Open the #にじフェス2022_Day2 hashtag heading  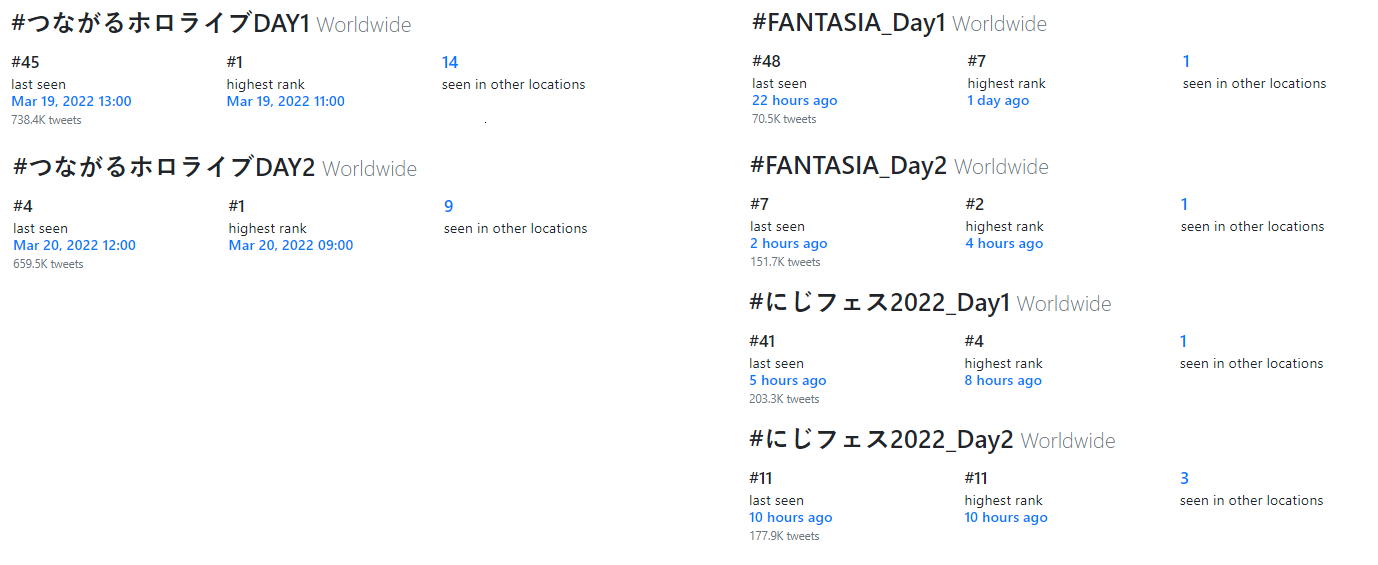coord(881,440)
